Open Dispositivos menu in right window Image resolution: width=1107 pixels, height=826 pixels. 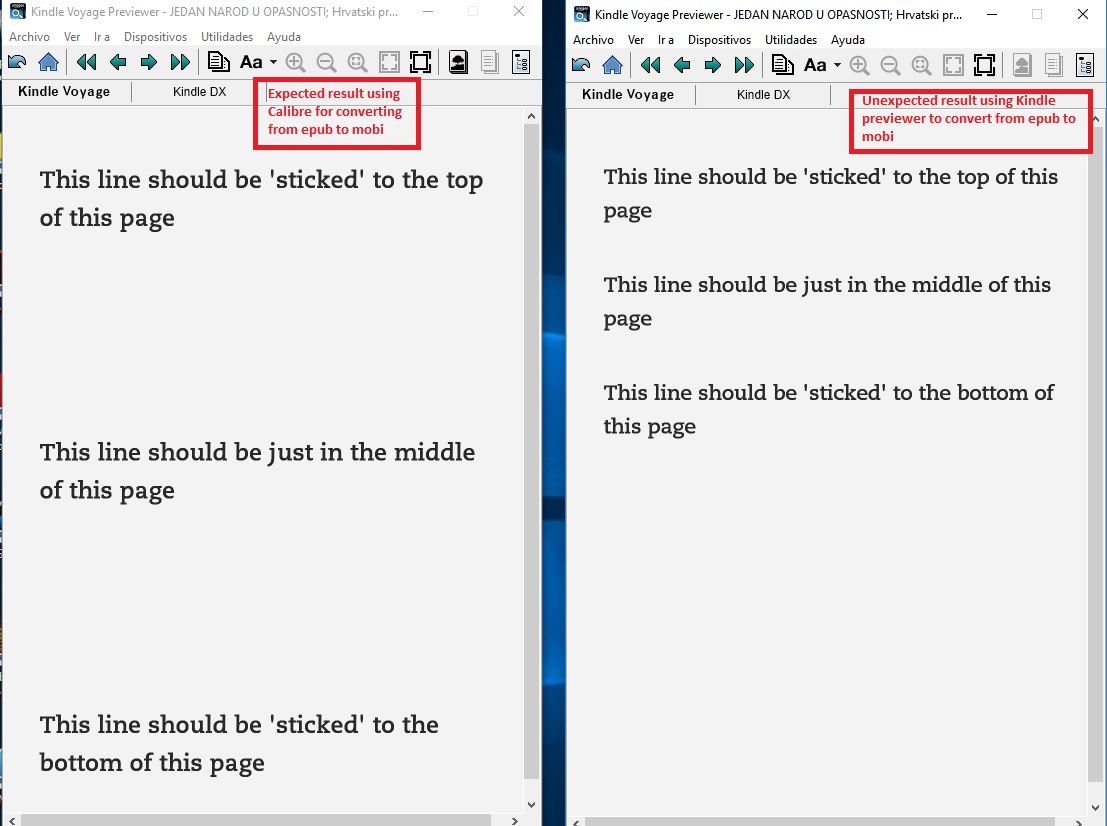point(719,40)
